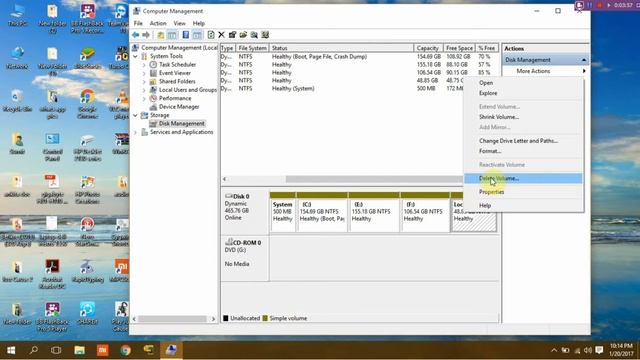Click the blue Help toolbar icon
Image resolution: width=640 pixels, height=360 pixels.
pos(186,35)
